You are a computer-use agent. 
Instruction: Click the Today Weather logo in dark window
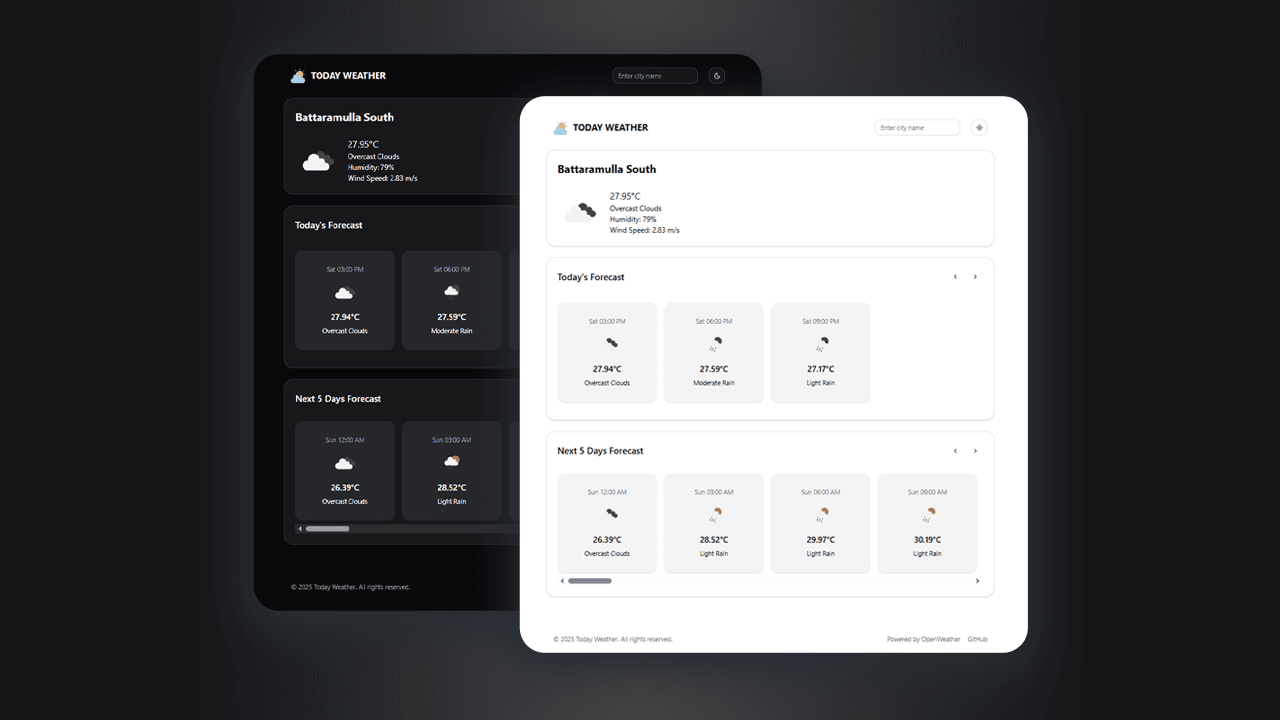pyautogui.click(x=338, y=76)
